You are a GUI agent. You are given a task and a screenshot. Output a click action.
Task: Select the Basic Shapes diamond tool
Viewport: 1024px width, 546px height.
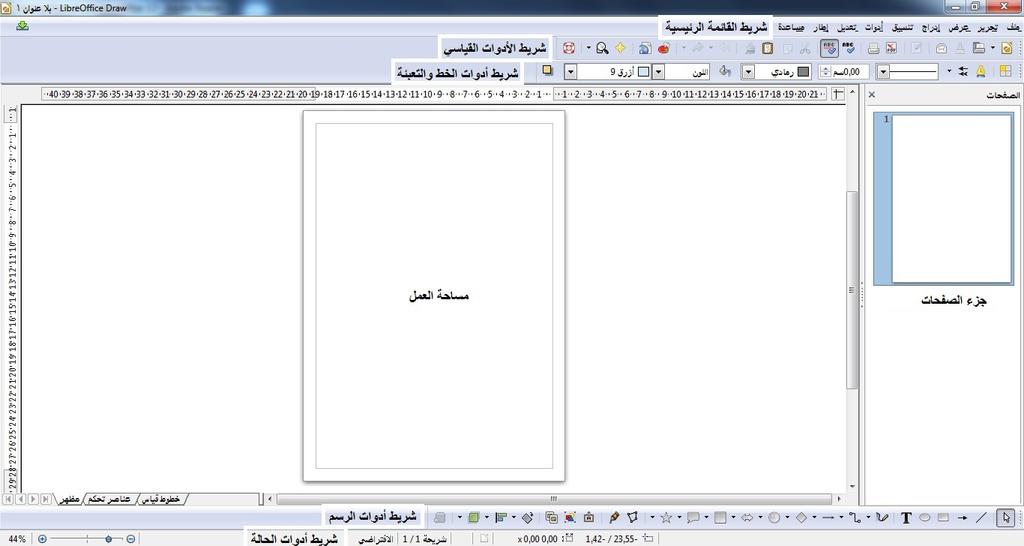801,517
